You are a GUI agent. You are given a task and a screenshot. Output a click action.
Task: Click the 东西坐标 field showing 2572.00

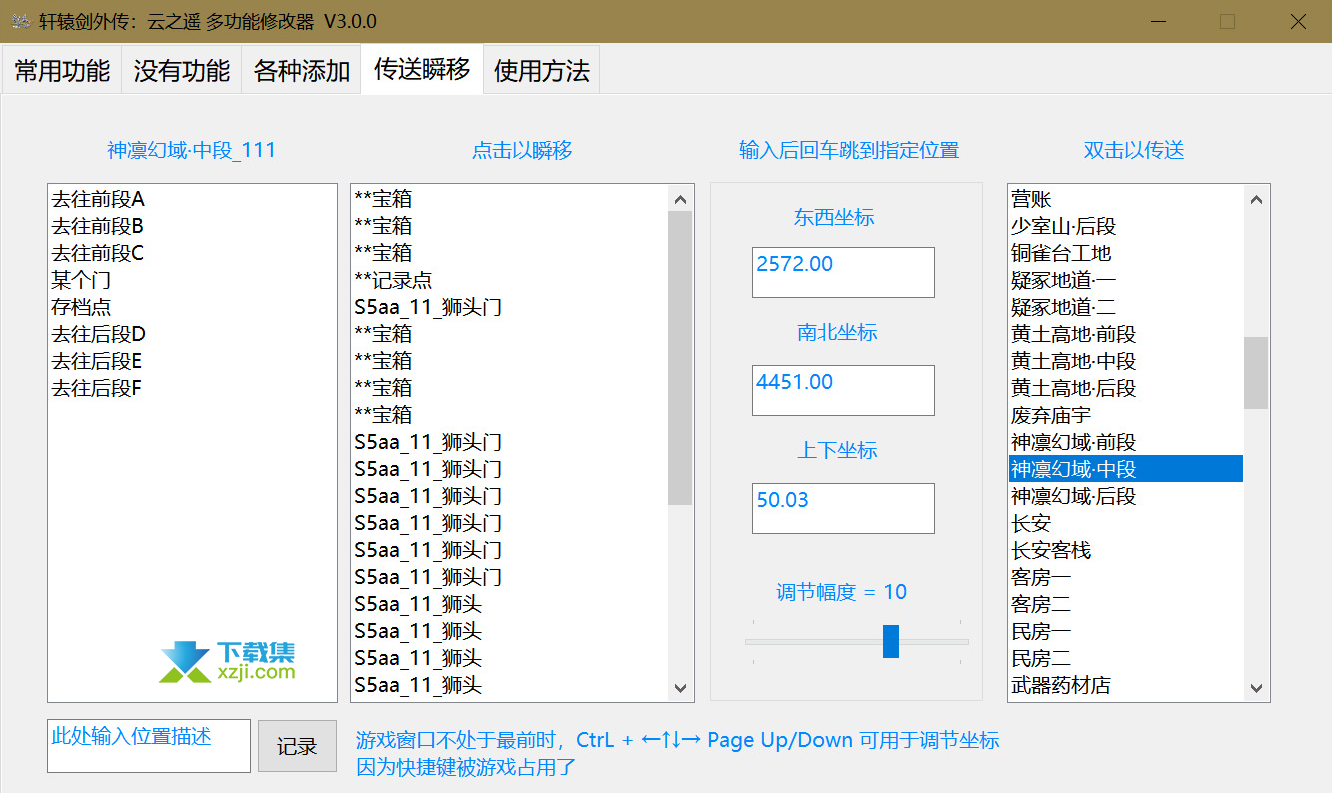pyautogui.click(x=843, y=272)
